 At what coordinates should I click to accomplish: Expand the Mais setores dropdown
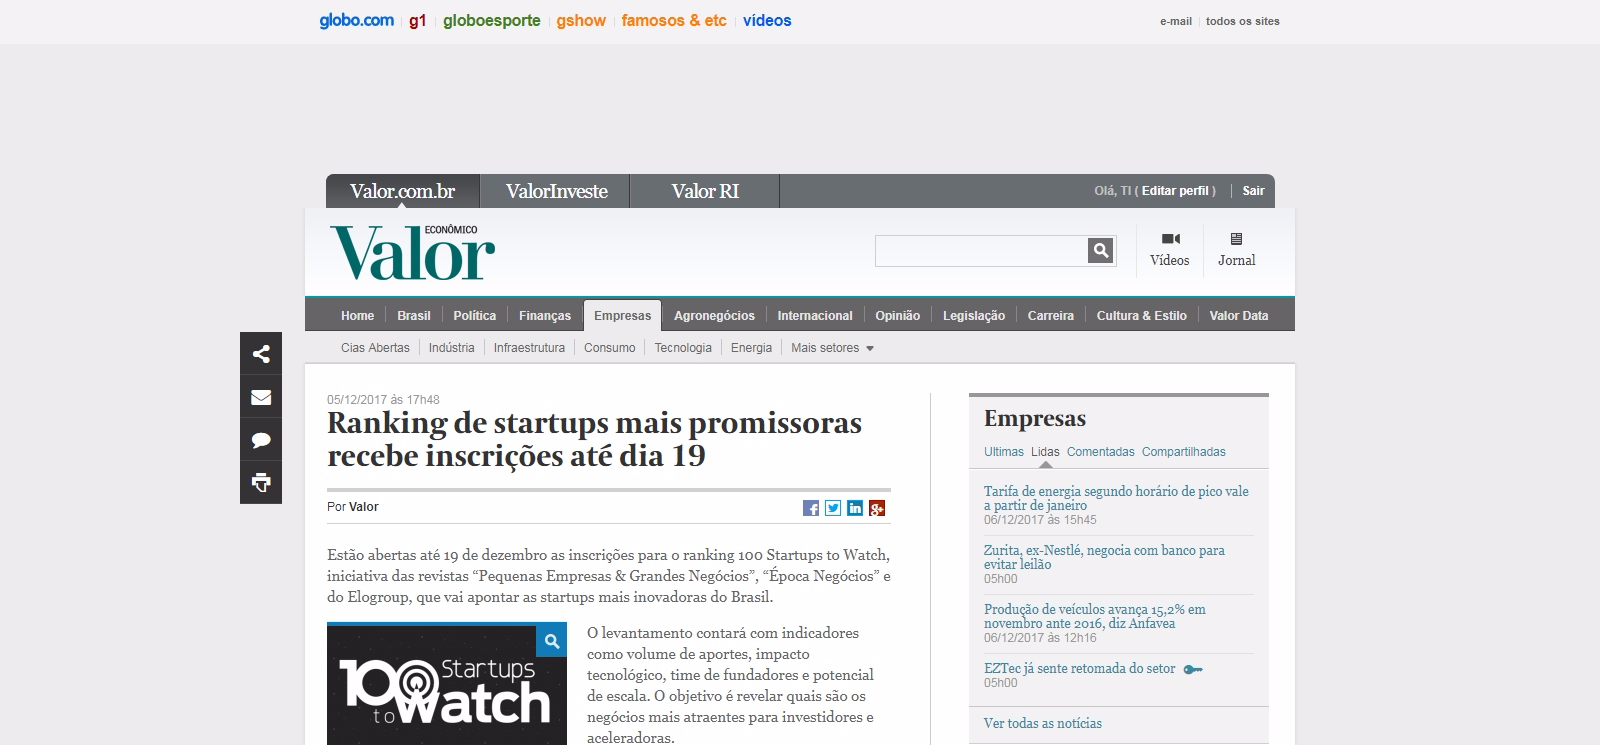pyautogui.click(x=832, y=348)
